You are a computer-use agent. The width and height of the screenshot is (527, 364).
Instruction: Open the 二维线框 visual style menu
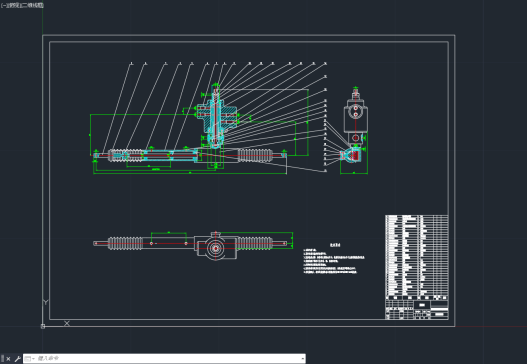click(32, 5)
